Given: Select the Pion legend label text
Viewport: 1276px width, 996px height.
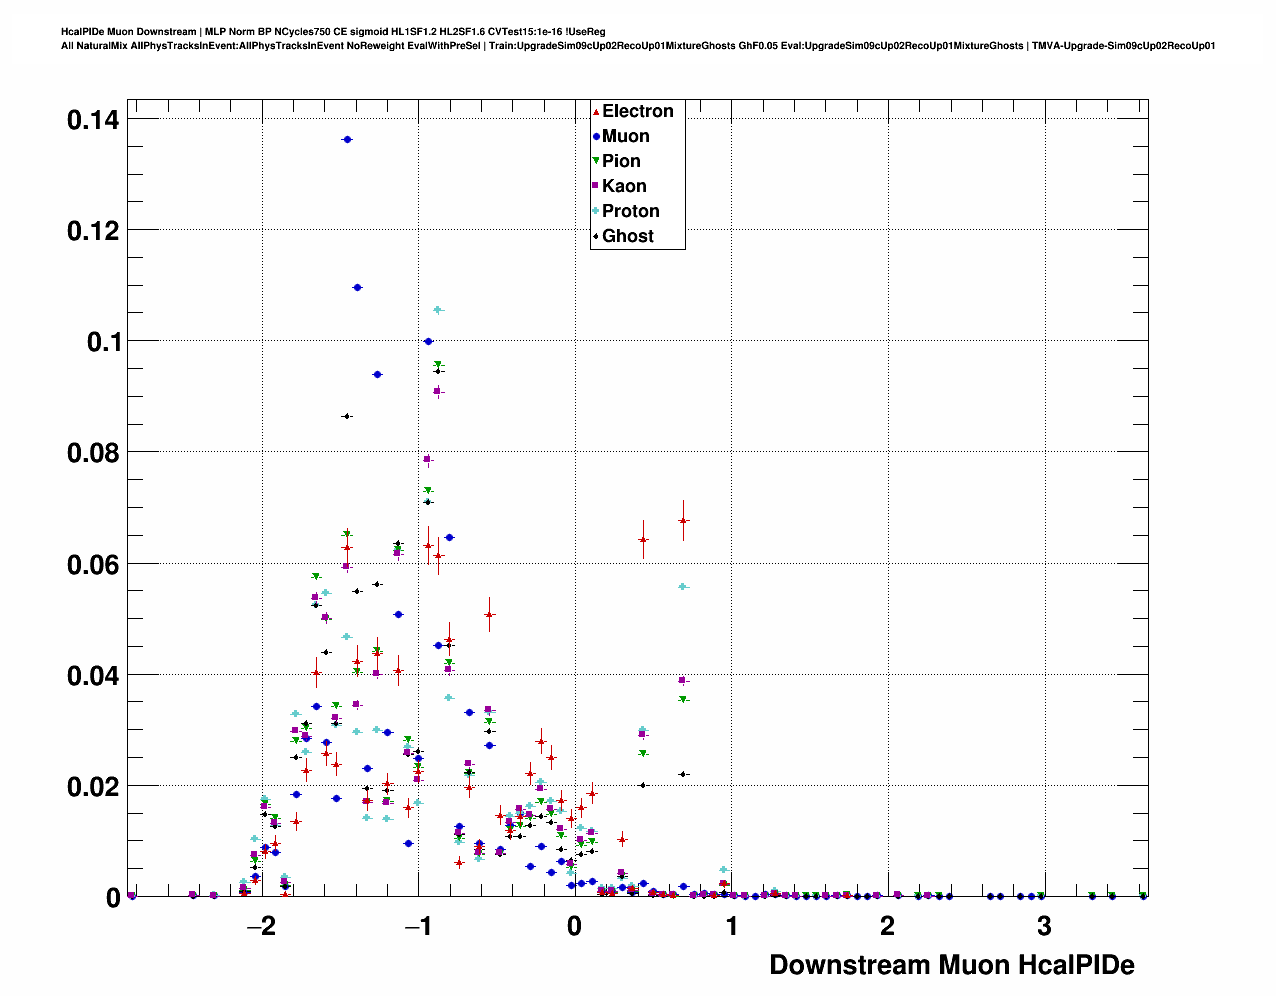Looking at the screenshot, I should coord(621,161).
